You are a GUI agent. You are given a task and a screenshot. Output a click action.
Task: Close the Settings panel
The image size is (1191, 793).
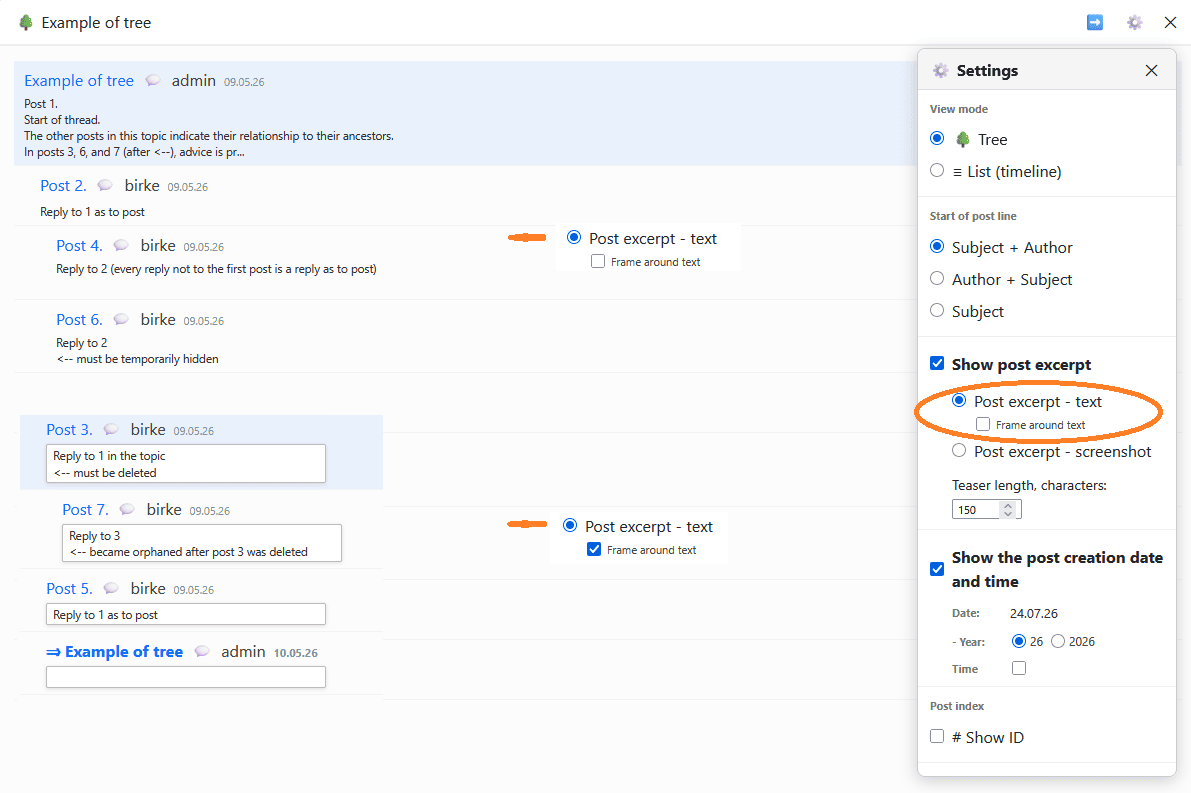(1152, 71)
